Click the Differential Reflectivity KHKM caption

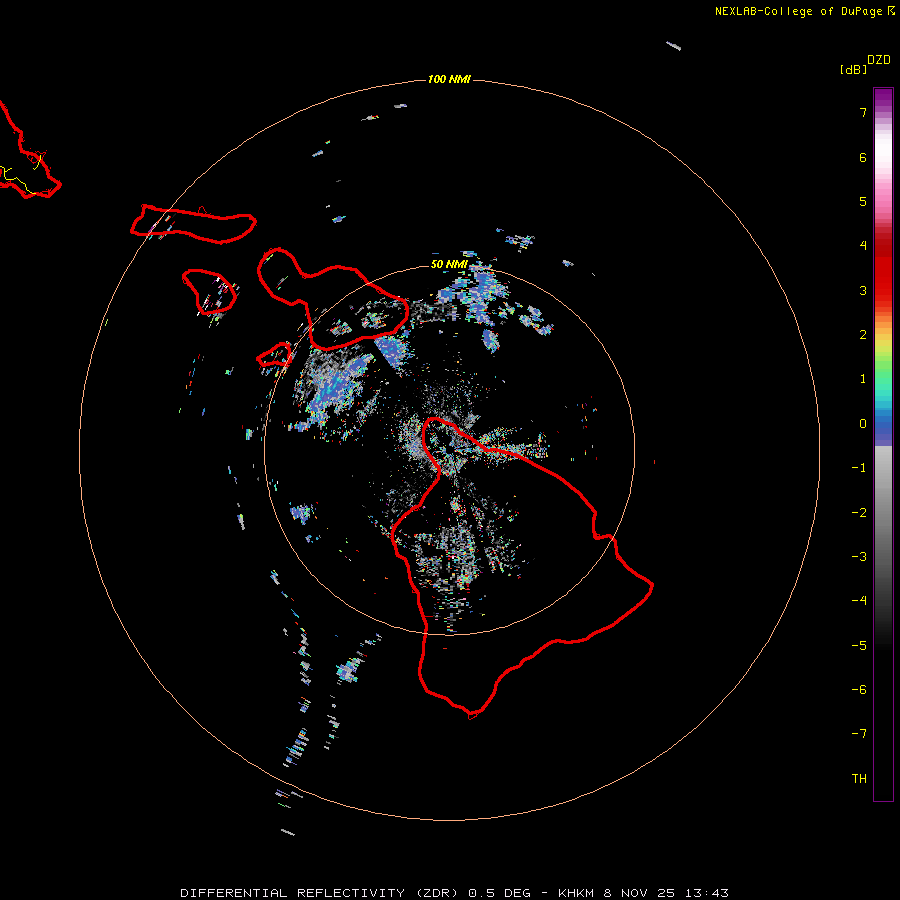454,893
